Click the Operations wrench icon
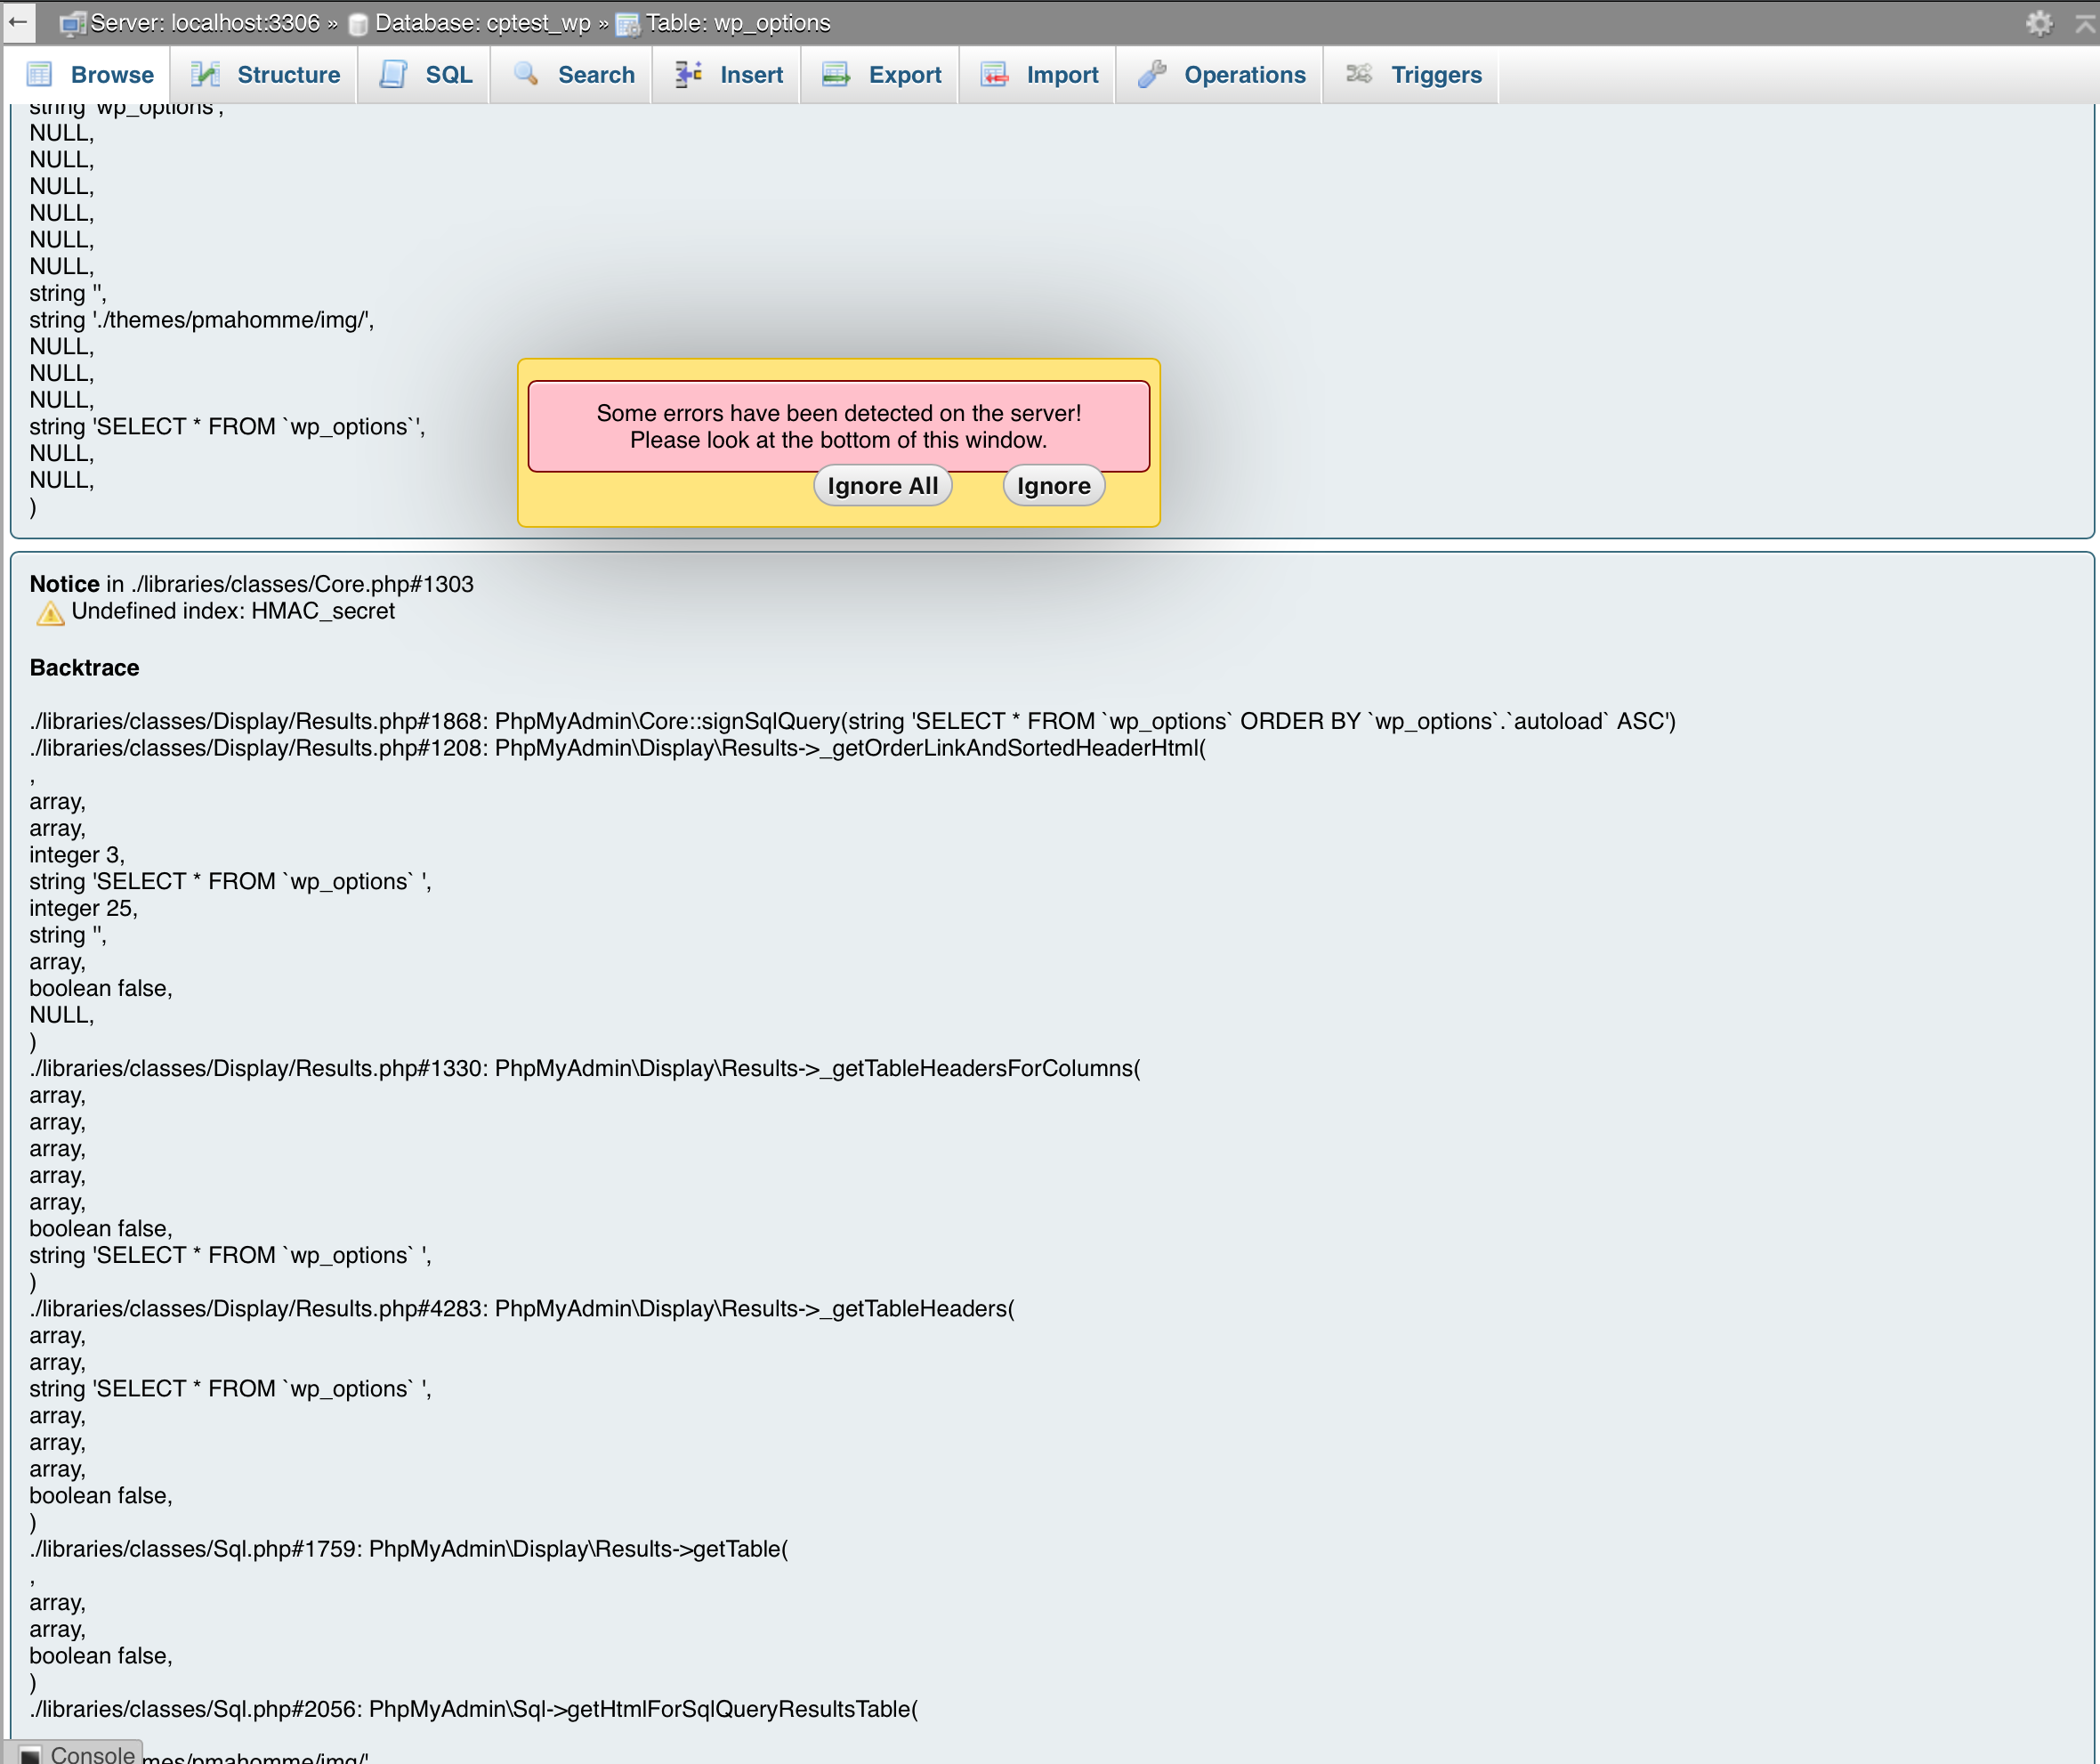2100x1764 pixels. point(1151,74)
